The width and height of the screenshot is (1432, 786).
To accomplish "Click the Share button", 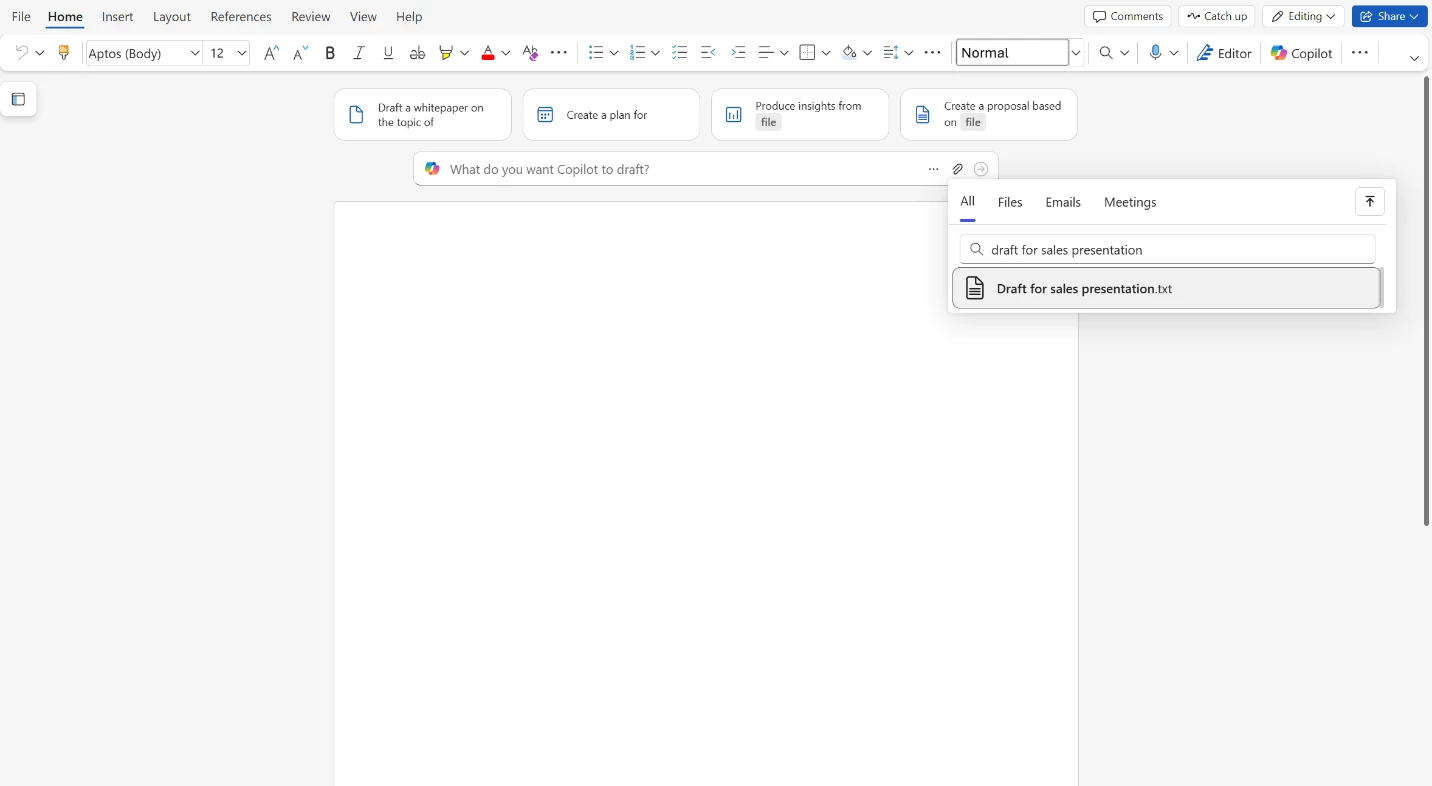I will [1390, 16].
